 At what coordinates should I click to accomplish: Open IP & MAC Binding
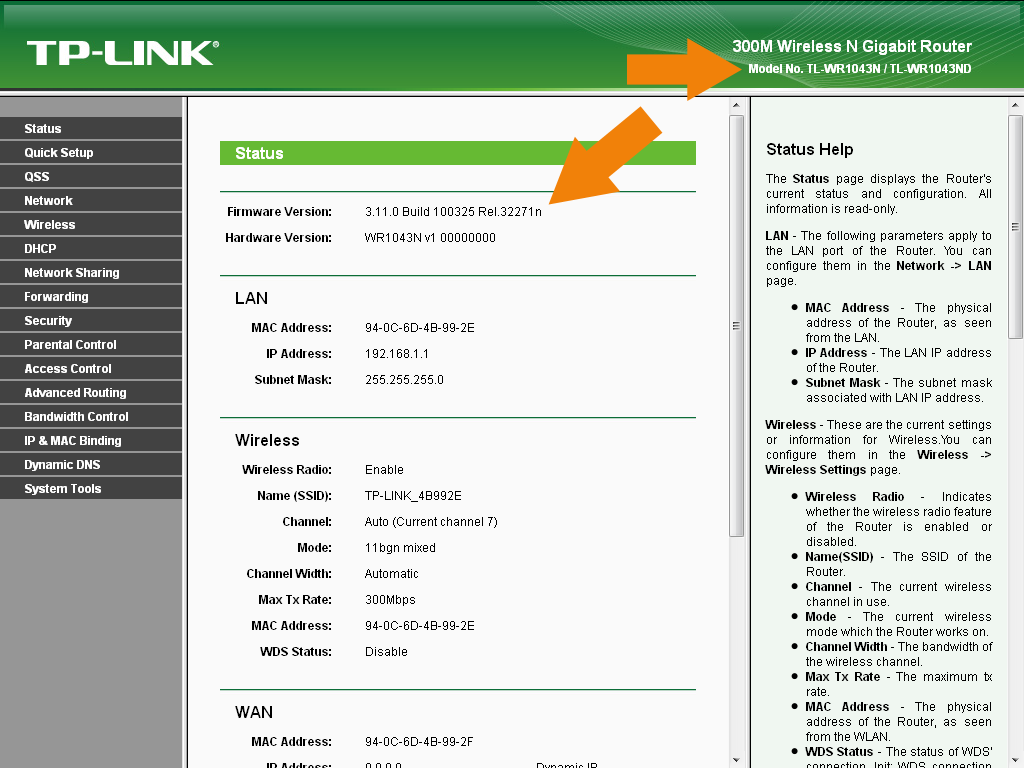click(91, 441)
